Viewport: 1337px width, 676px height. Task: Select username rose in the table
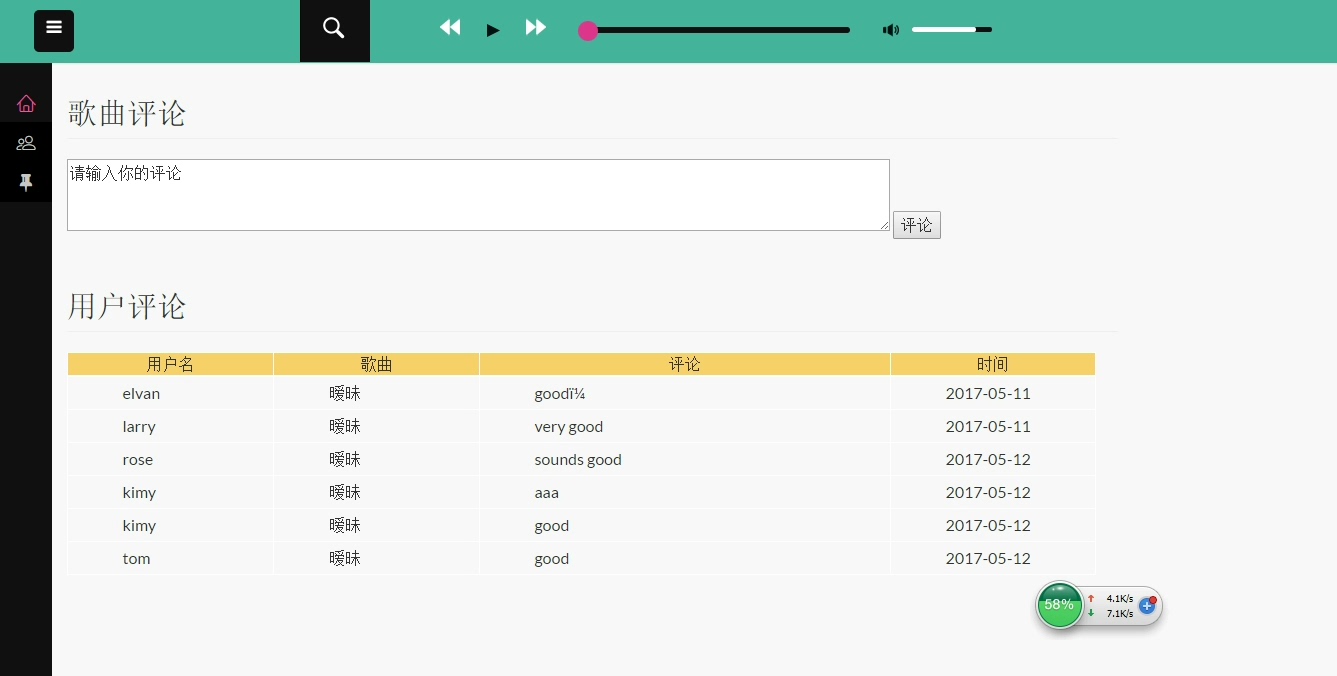coord(138,460)
